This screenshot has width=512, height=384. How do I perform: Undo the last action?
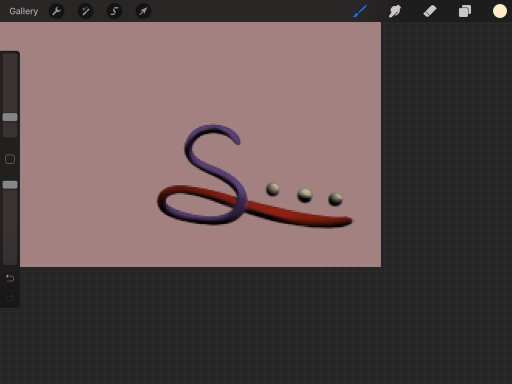pos(10,278)
